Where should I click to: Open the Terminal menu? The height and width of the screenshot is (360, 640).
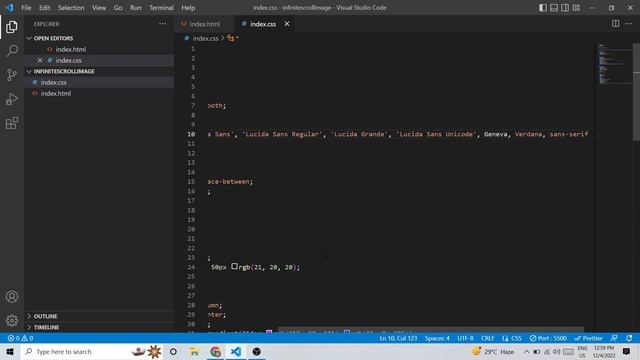pos(161,8)
